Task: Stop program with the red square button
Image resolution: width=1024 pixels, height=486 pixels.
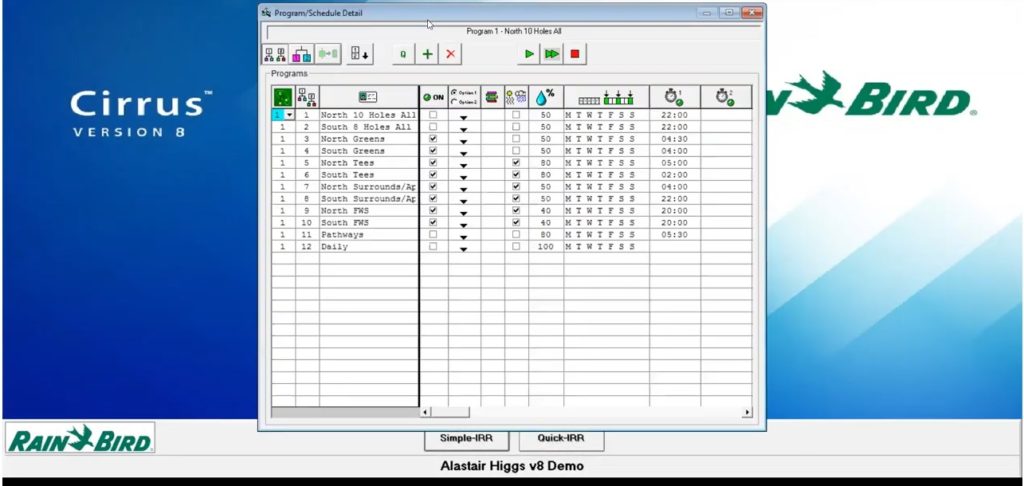Action: point(575,54)
